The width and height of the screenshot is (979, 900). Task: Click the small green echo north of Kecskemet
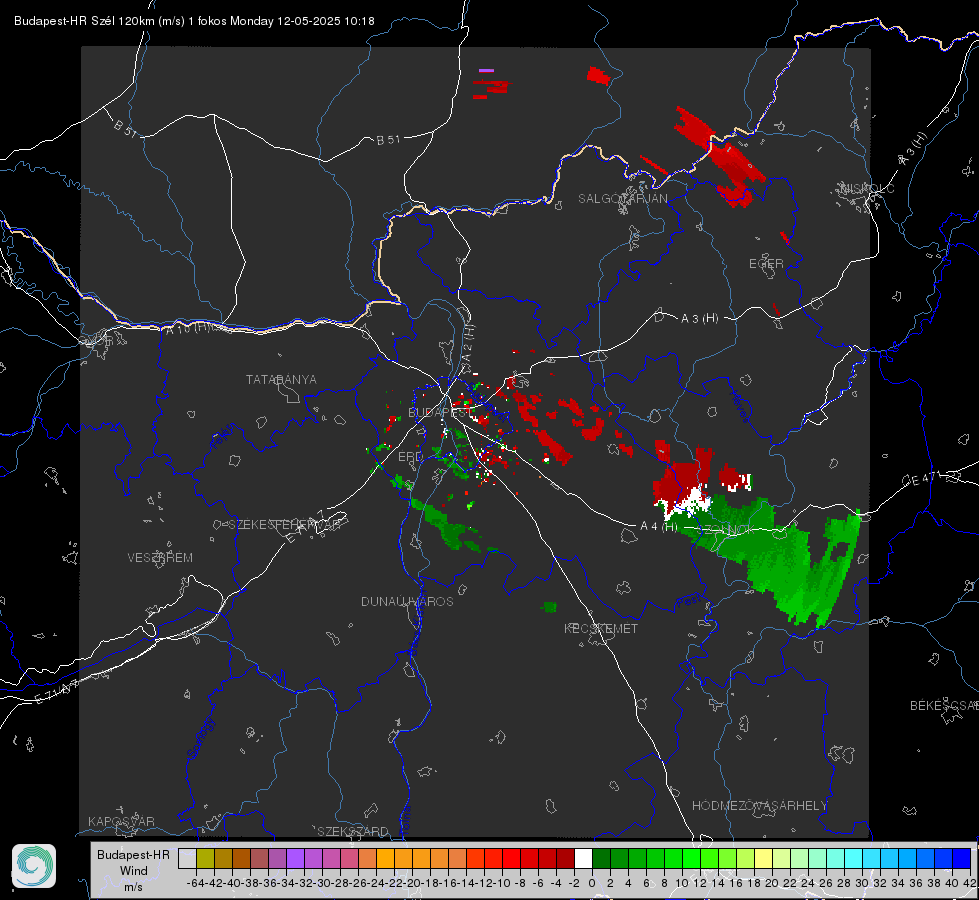[x=549, y=606]
